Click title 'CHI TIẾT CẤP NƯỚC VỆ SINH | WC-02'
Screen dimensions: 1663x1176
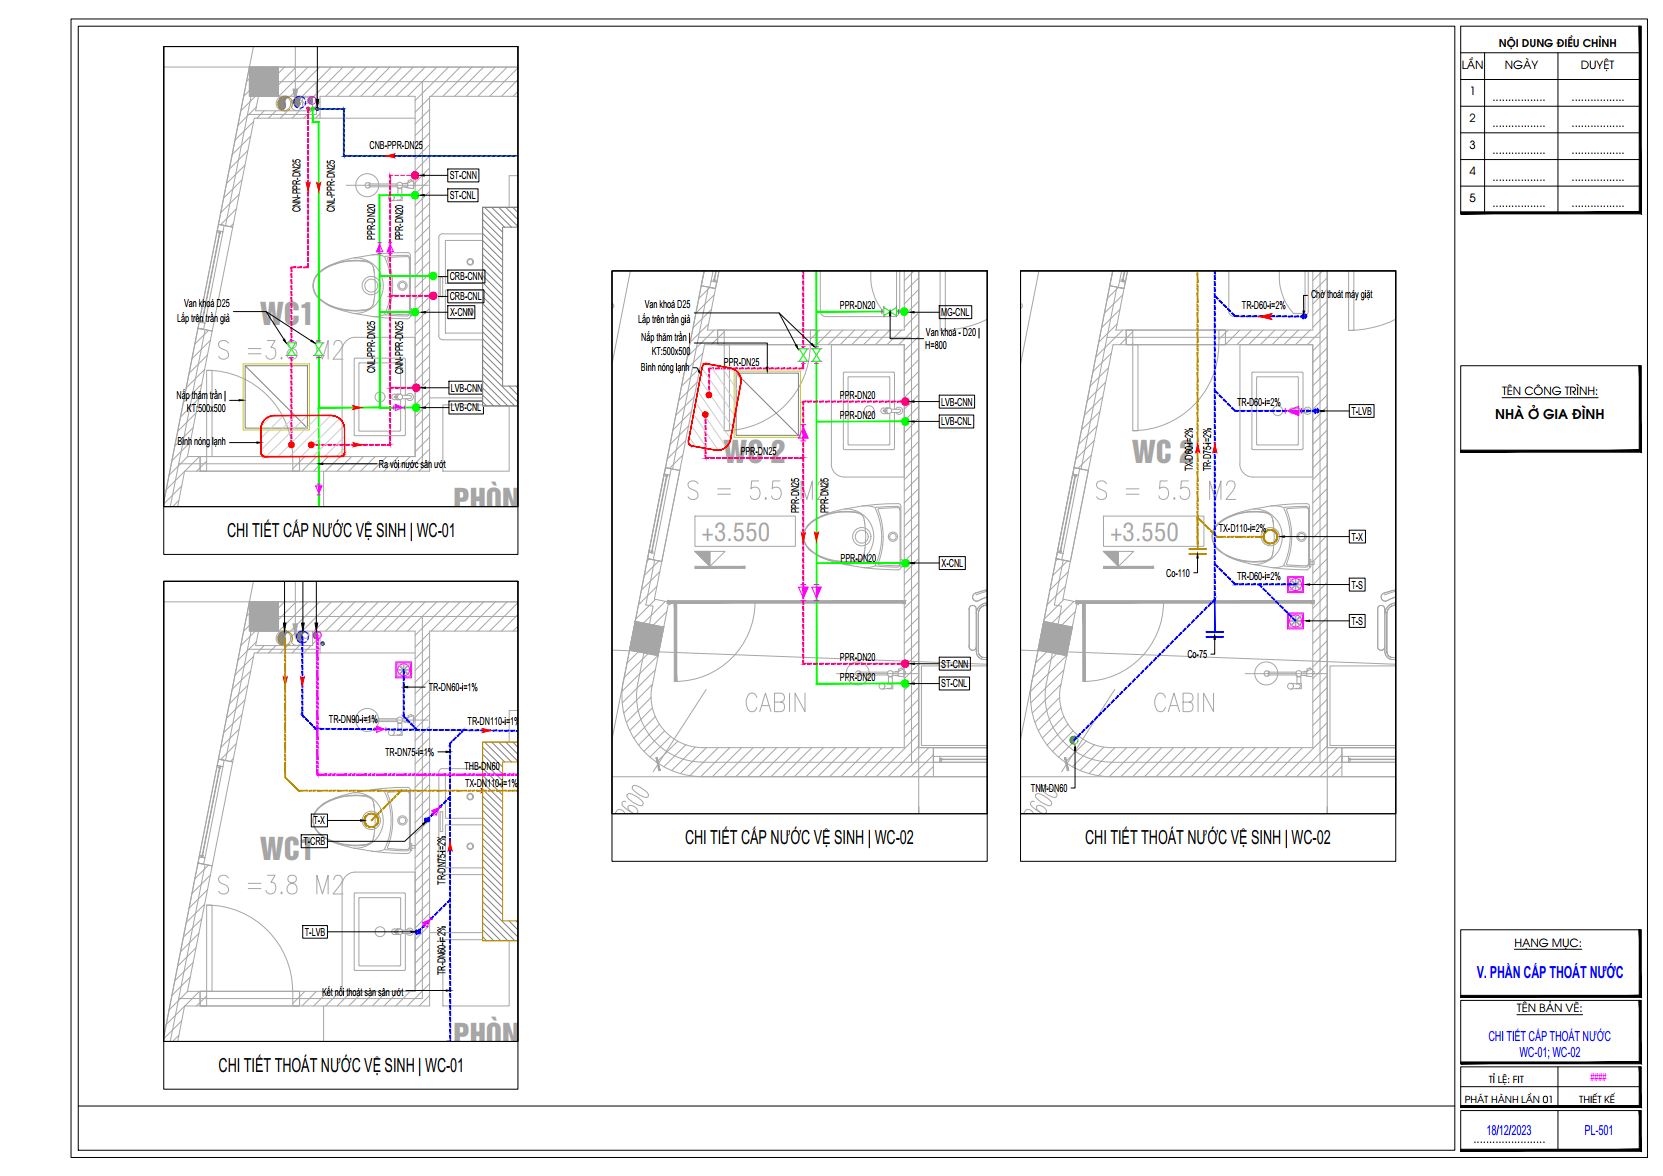[799, 838]
